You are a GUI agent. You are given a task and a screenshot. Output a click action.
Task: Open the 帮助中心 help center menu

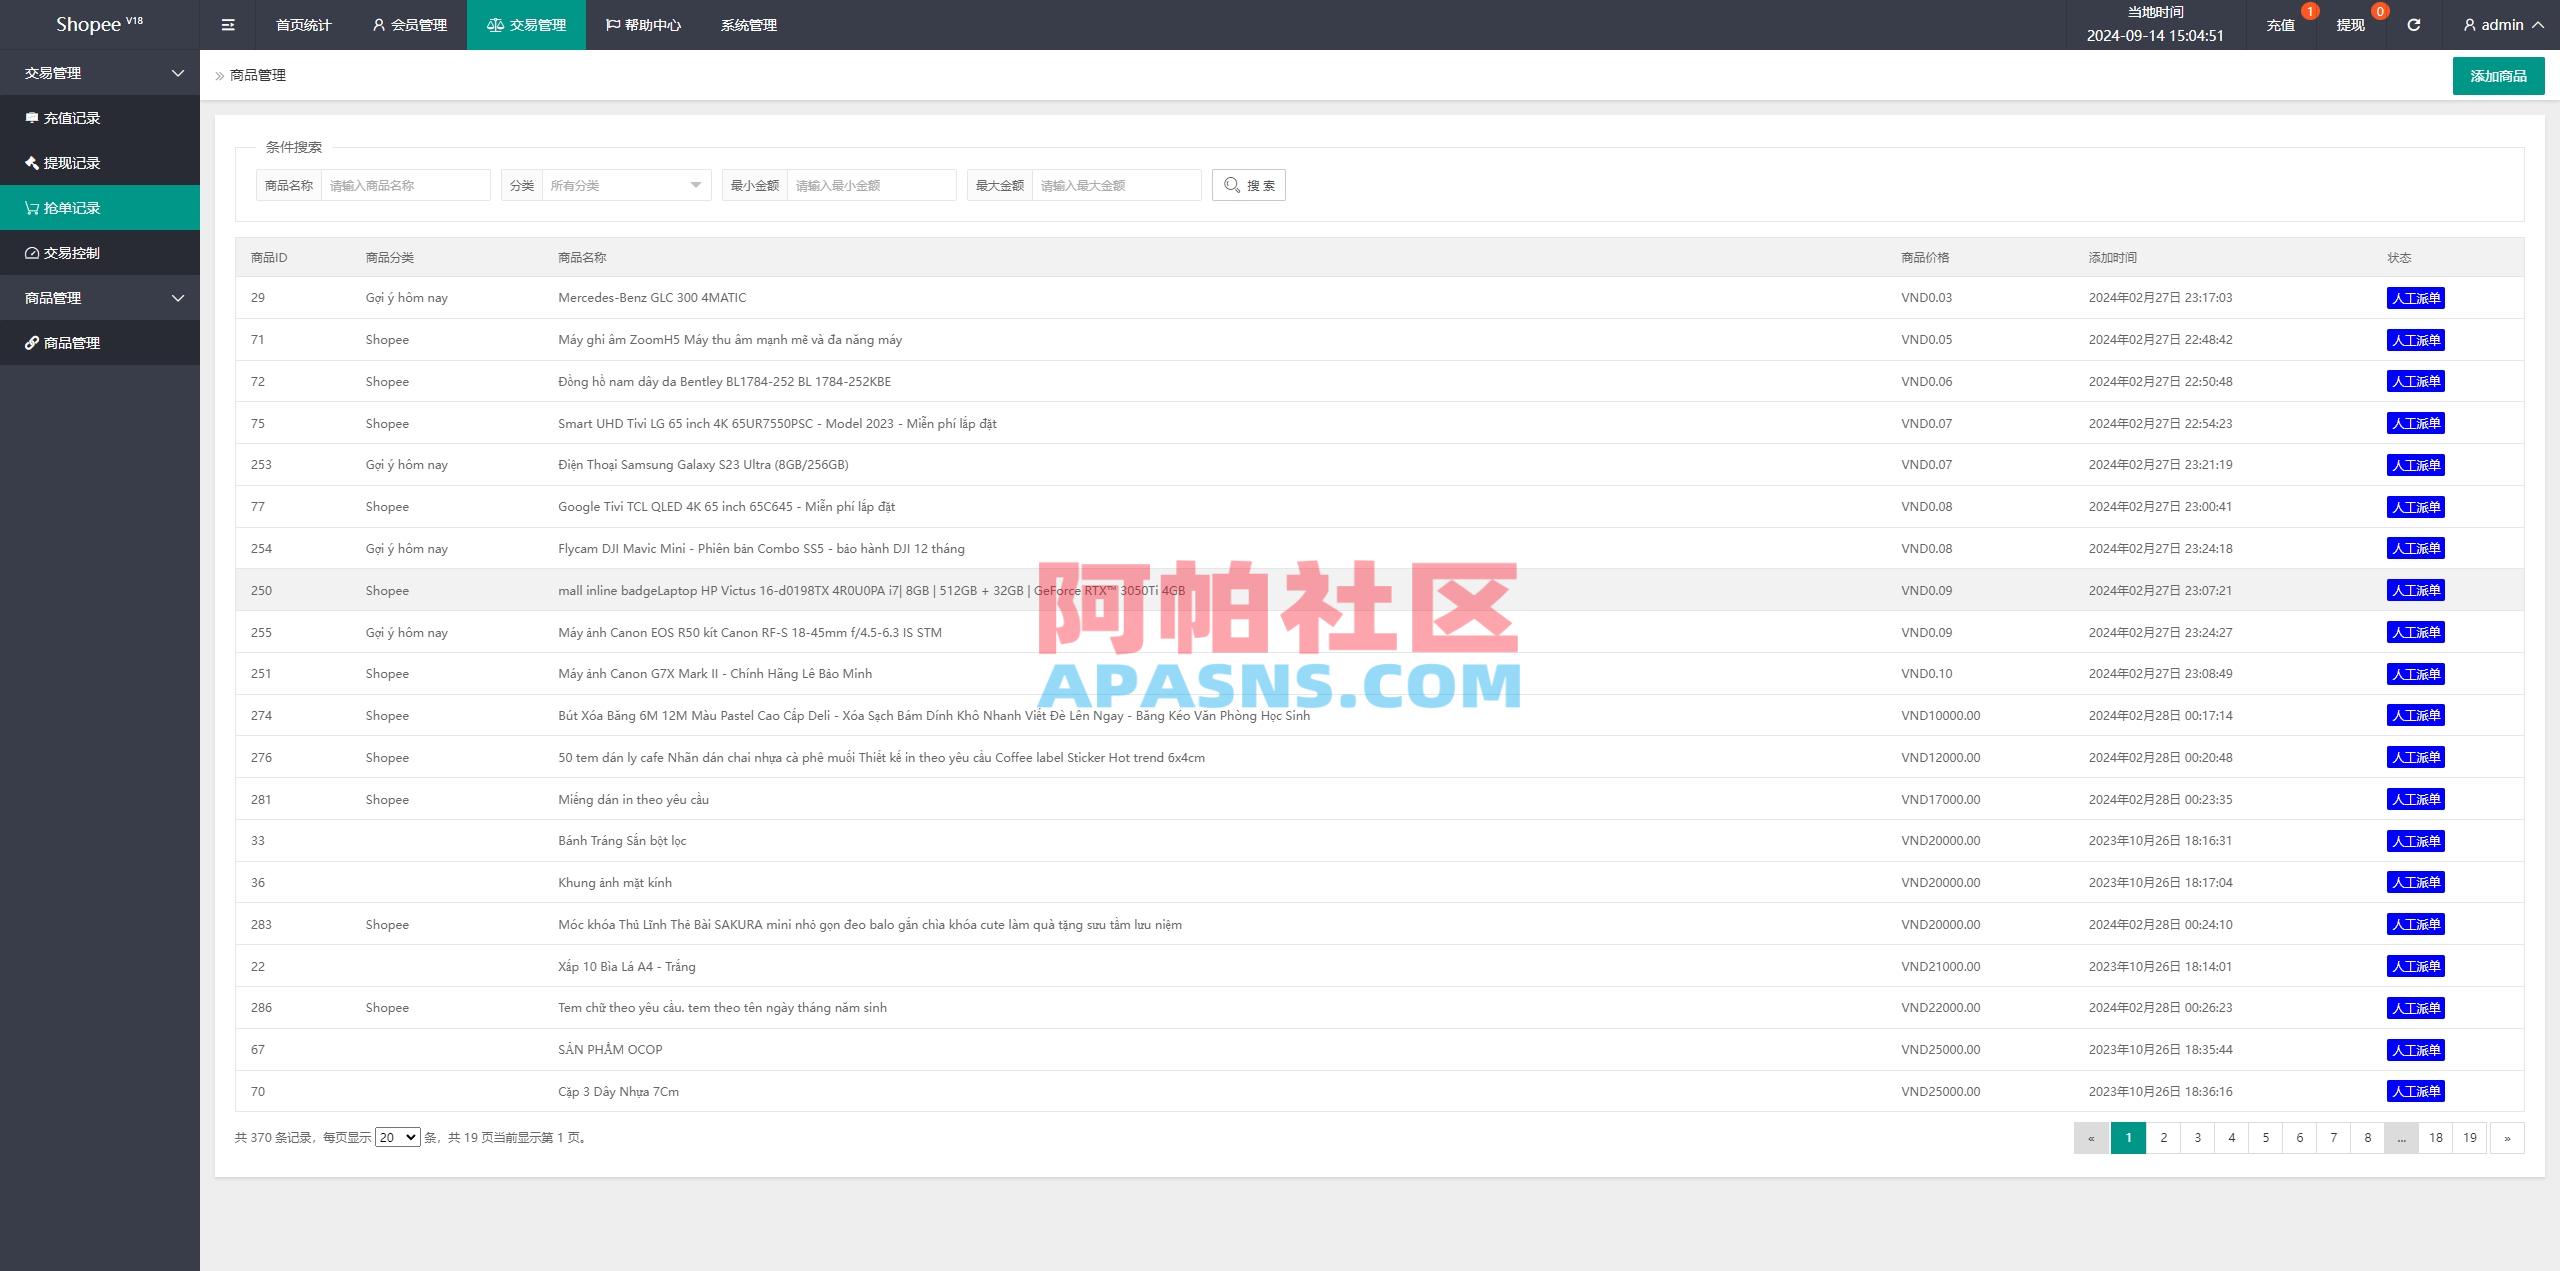tap(645, 24)
